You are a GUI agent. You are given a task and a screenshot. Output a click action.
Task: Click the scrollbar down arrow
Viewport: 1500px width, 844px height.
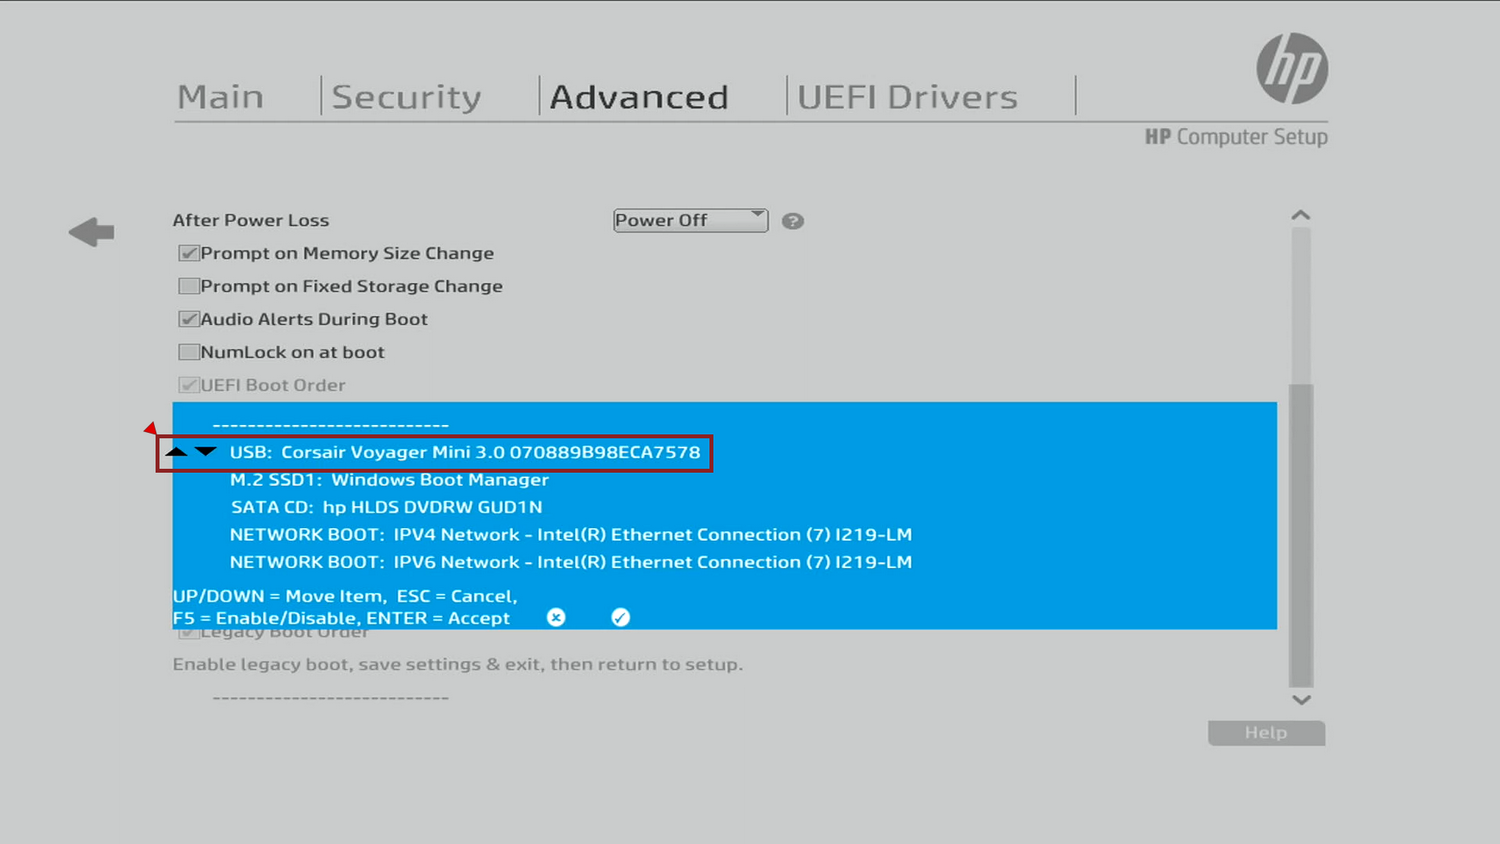point(1300,699)
